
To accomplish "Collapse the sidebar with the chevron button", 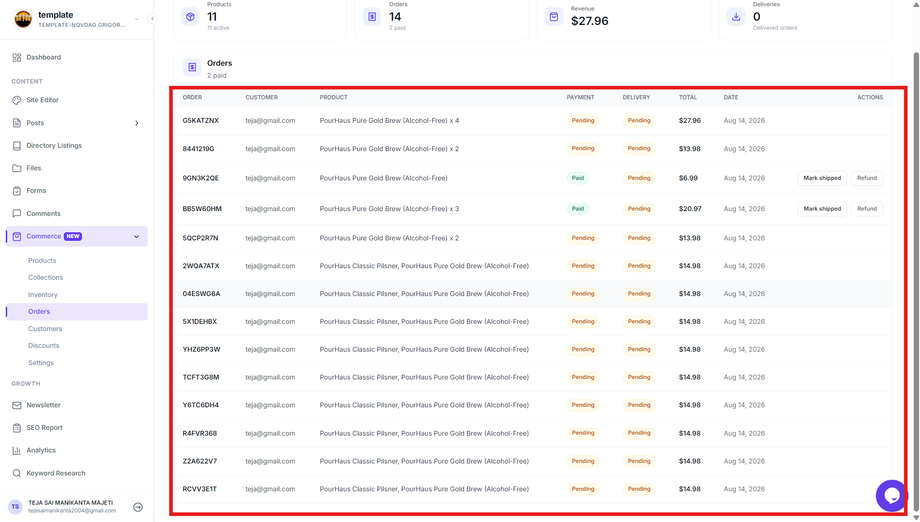I will pos(152,19).
